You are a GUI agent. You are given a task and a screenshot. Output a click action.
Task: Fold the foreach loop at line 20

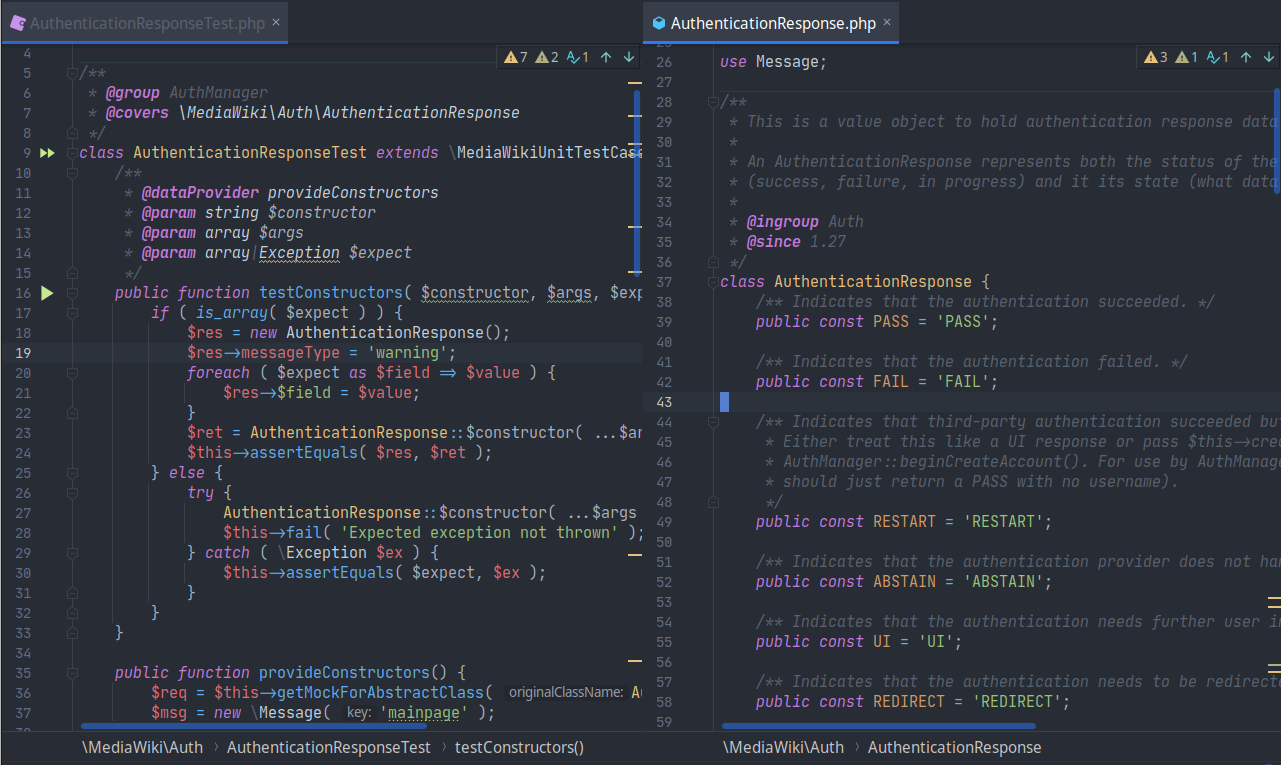click(72, 373)
